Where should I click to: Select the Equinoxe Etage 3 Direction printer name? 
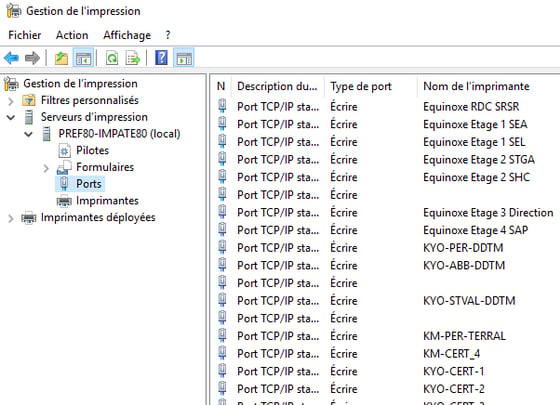coord(488,212)
